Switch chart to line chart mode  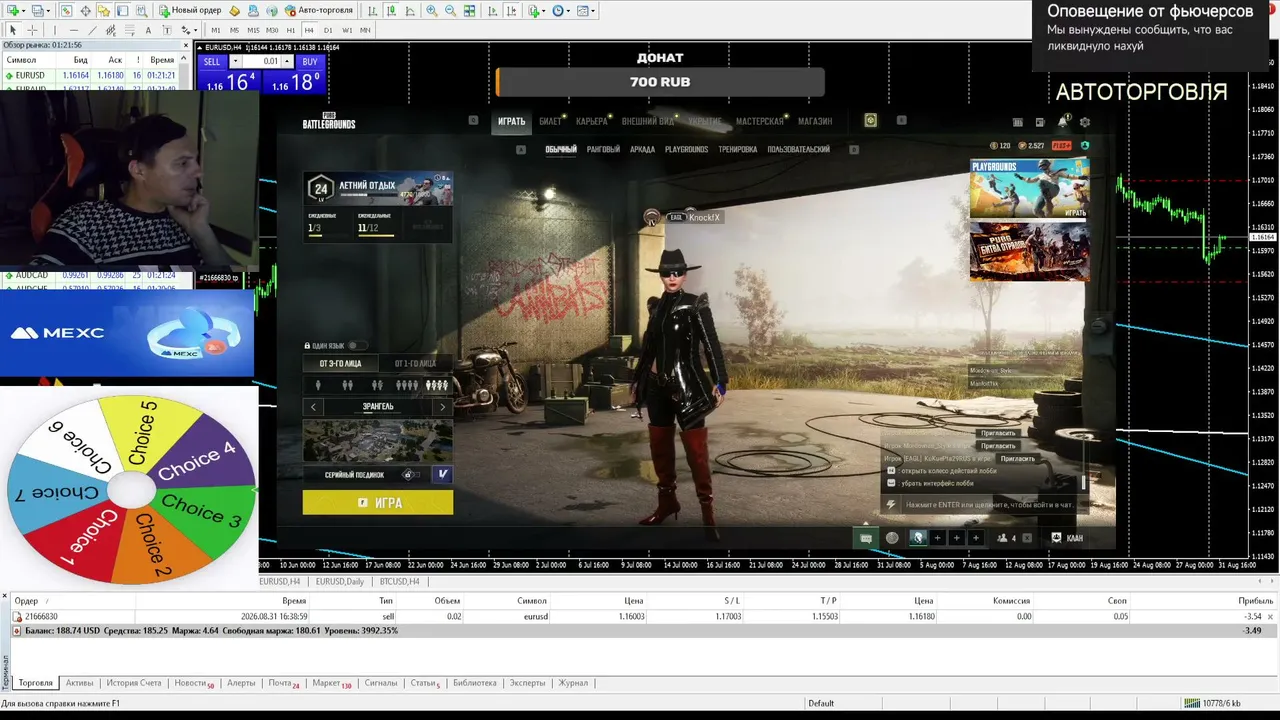(410, 11)
